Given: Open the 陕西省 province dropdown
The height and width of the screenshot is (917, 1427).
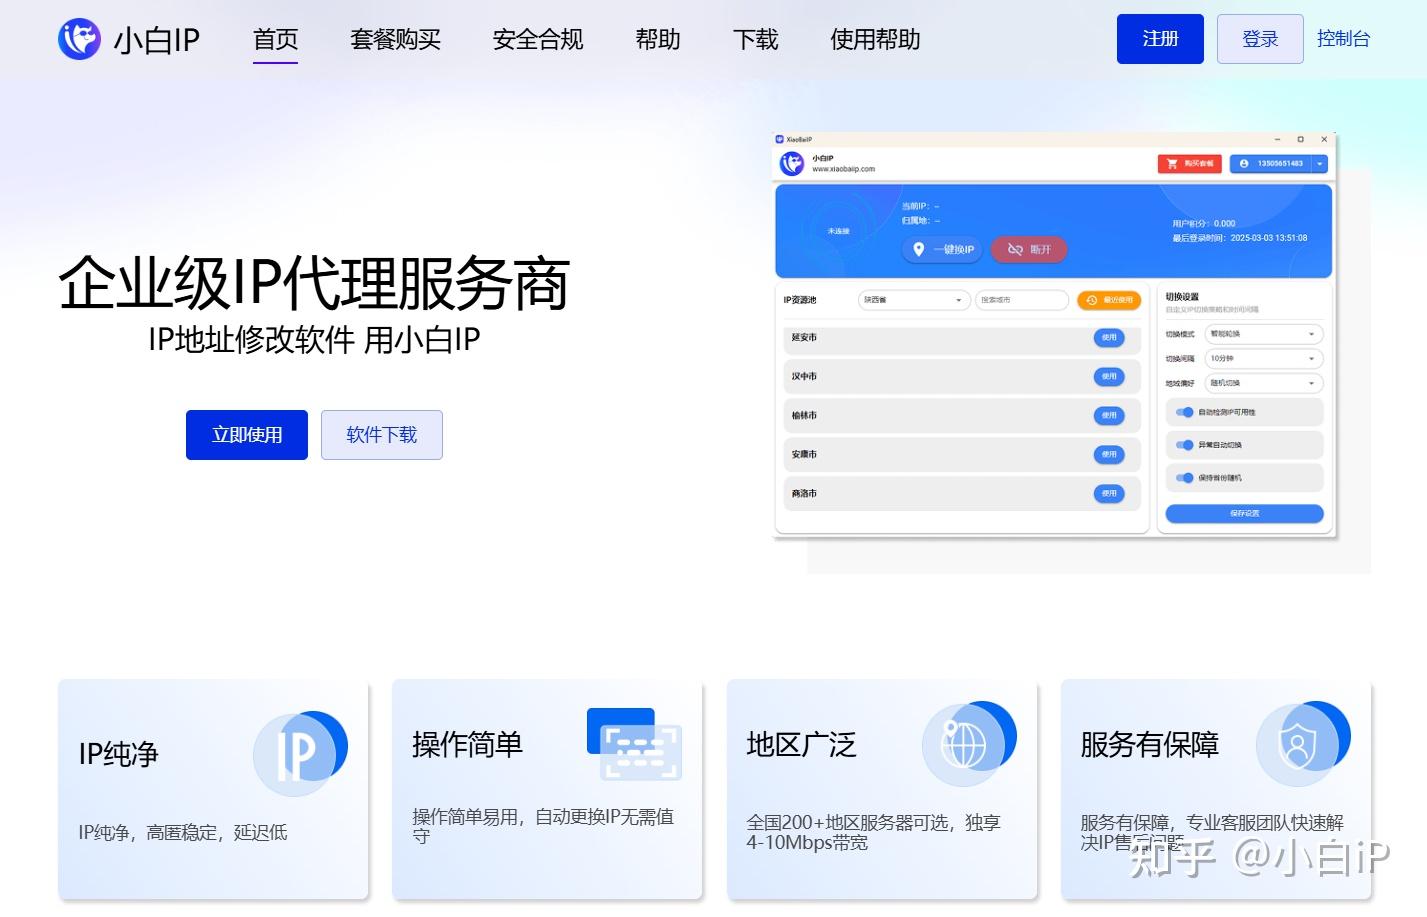Looking at the screenshot, I should 913,300.
